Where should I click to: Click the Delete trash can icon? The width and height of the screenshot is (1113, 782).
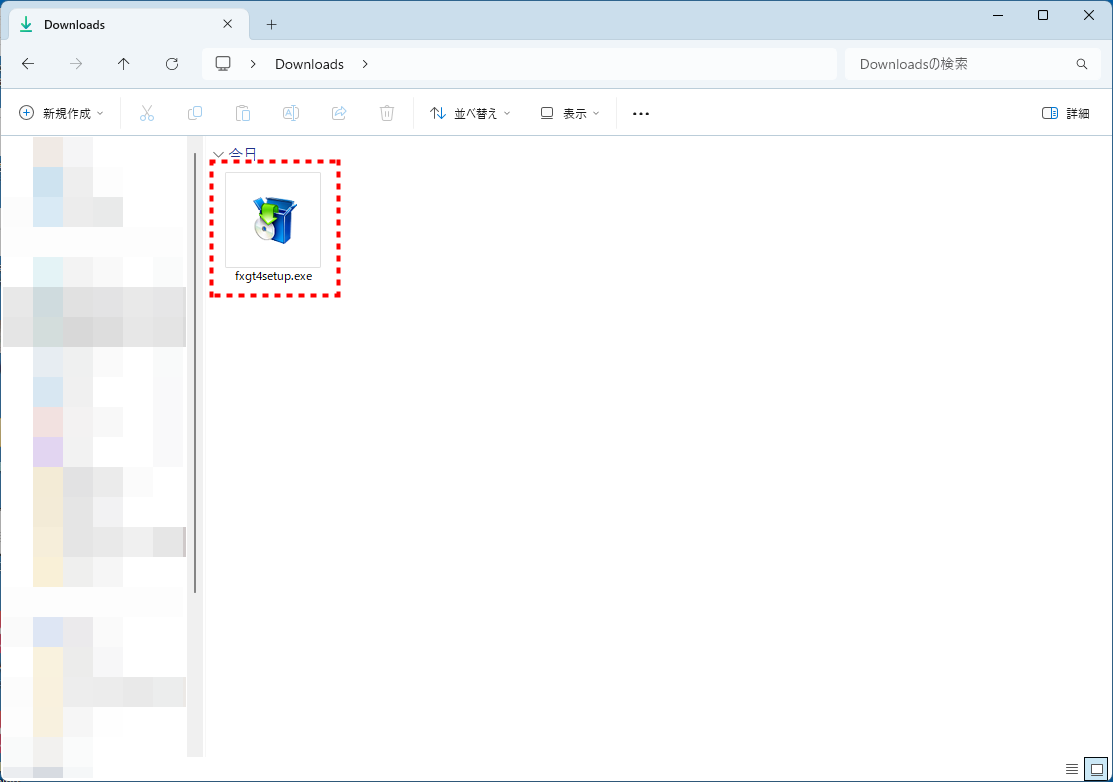pos(387,114)
